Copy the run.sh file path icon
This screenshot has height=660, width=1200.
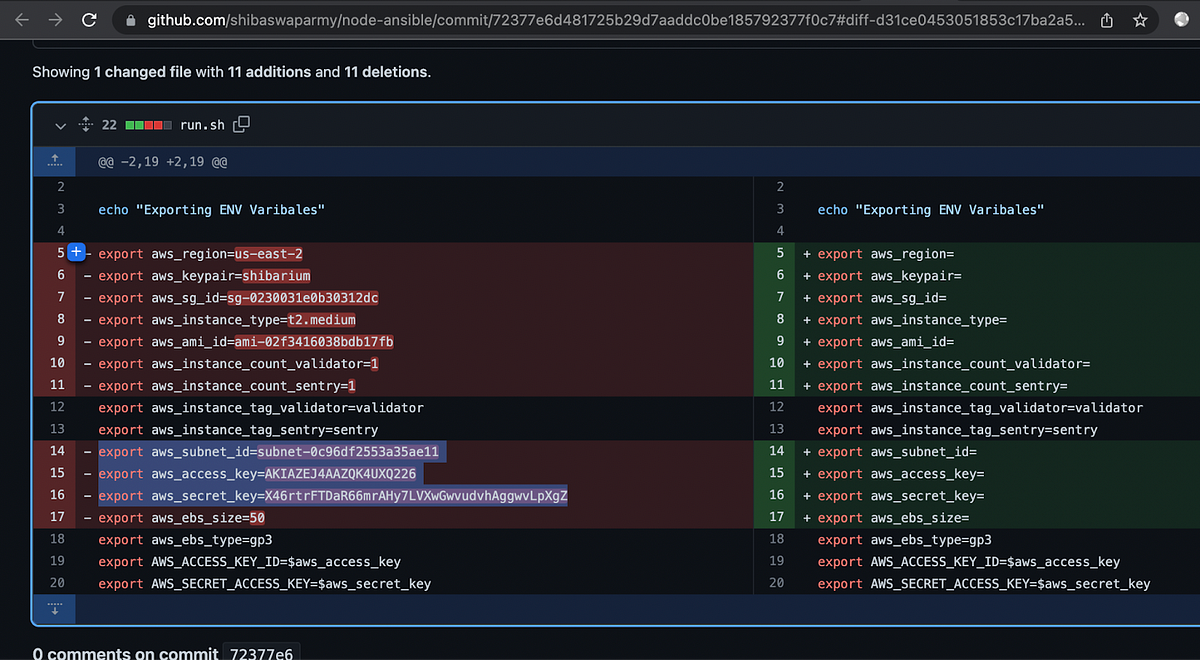[241, 125]
